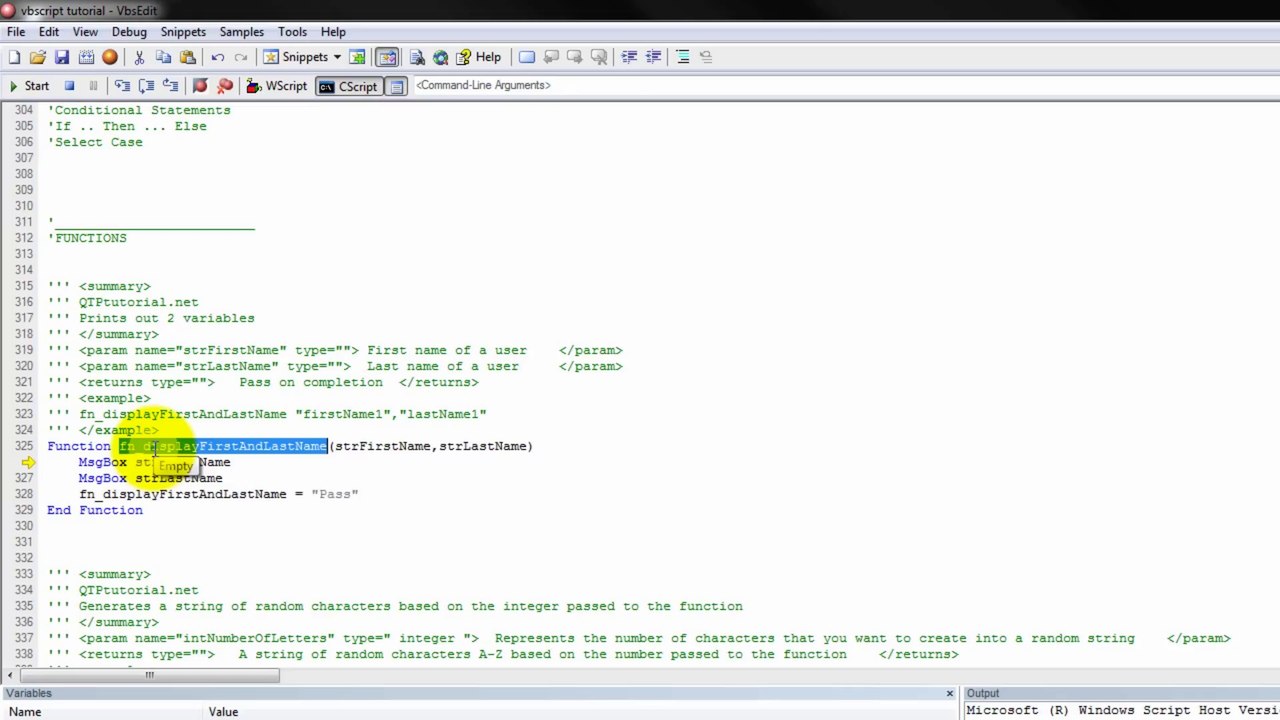Save the script with the floppy icon
The height and width of the screenshot is (720, 1280).
coord(62,57)
